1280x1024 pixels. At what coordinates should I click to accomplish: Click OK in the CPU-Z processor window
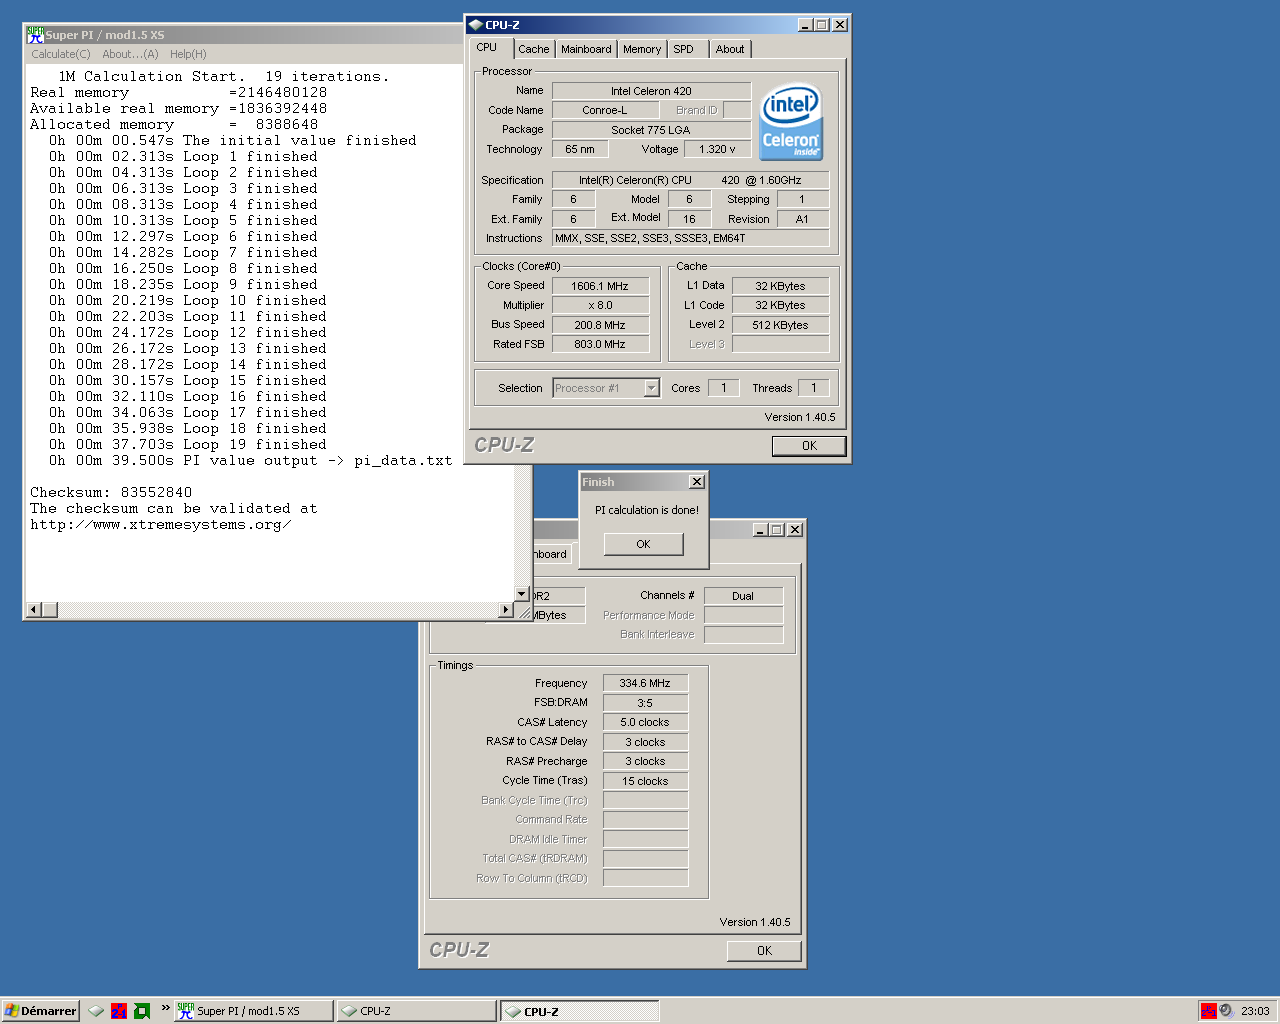click(x=809, y=446)
